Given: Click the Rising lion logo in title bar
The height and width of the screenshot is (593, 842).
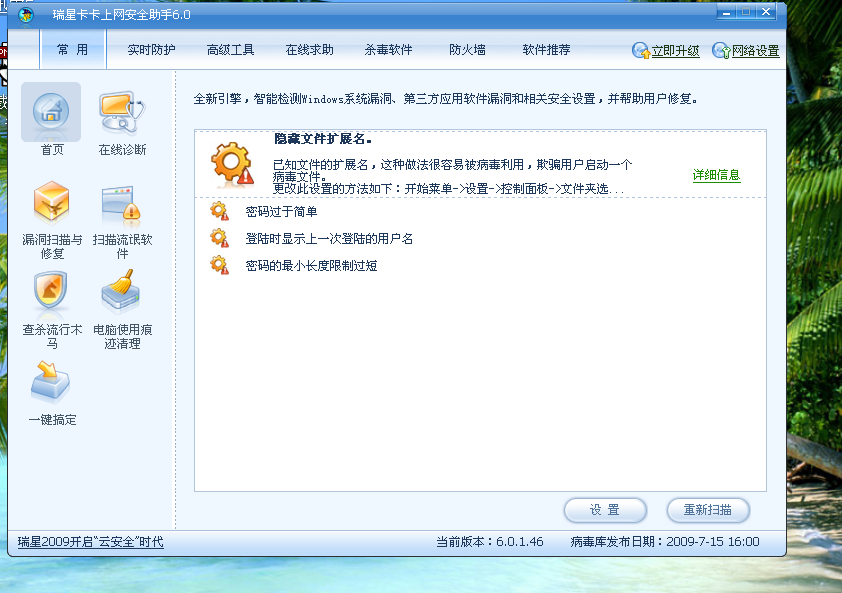Looking at the screenshot, I should (26, 15).
